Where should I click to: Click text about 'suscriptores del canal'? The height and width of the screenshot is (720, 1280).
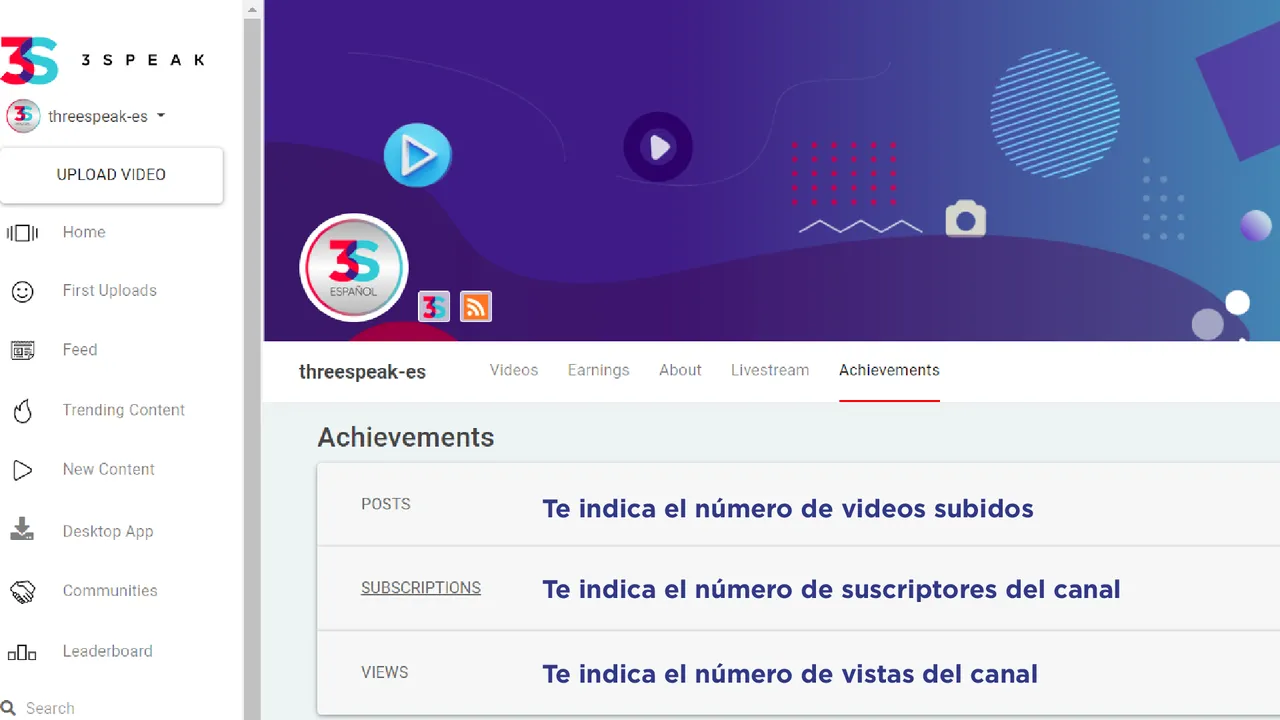click(831, 589)
